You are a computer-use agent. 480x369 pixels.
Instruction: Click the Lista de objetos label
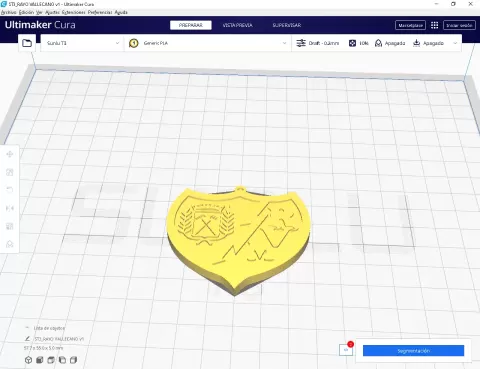49,328
